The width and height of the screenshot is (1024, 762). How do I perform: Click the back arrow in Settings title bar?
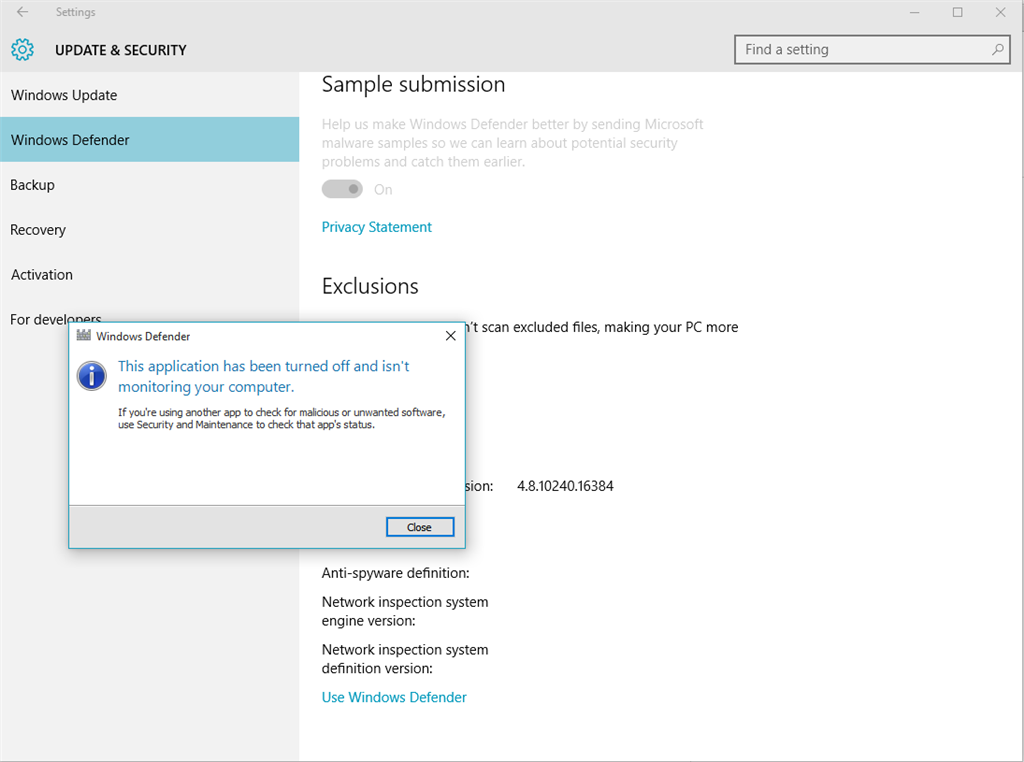pyautogui.click(x=22, y=12)
